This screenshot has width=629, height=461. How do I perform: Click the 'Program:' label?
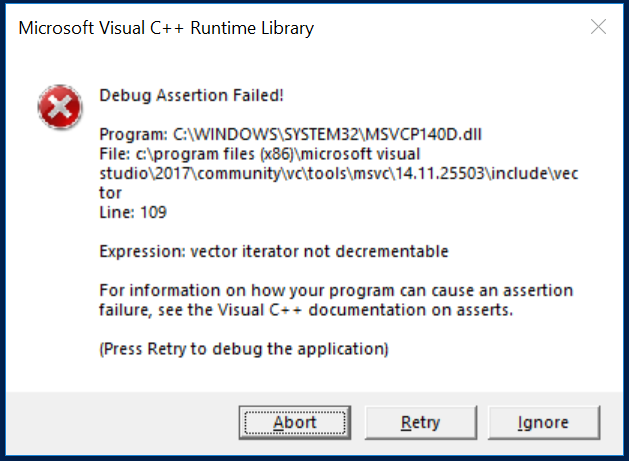134,135
